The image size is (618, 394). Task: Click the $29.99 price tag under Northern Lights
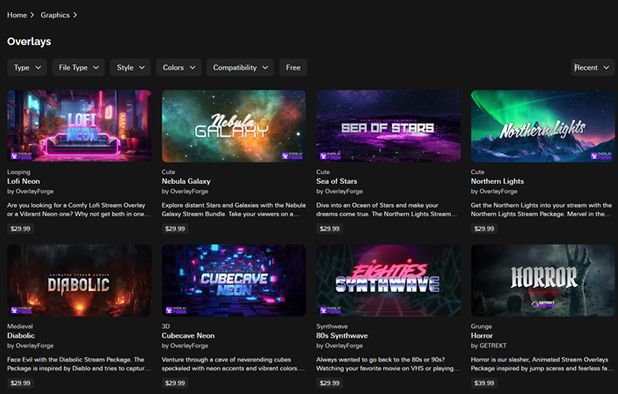pos(484,229)
